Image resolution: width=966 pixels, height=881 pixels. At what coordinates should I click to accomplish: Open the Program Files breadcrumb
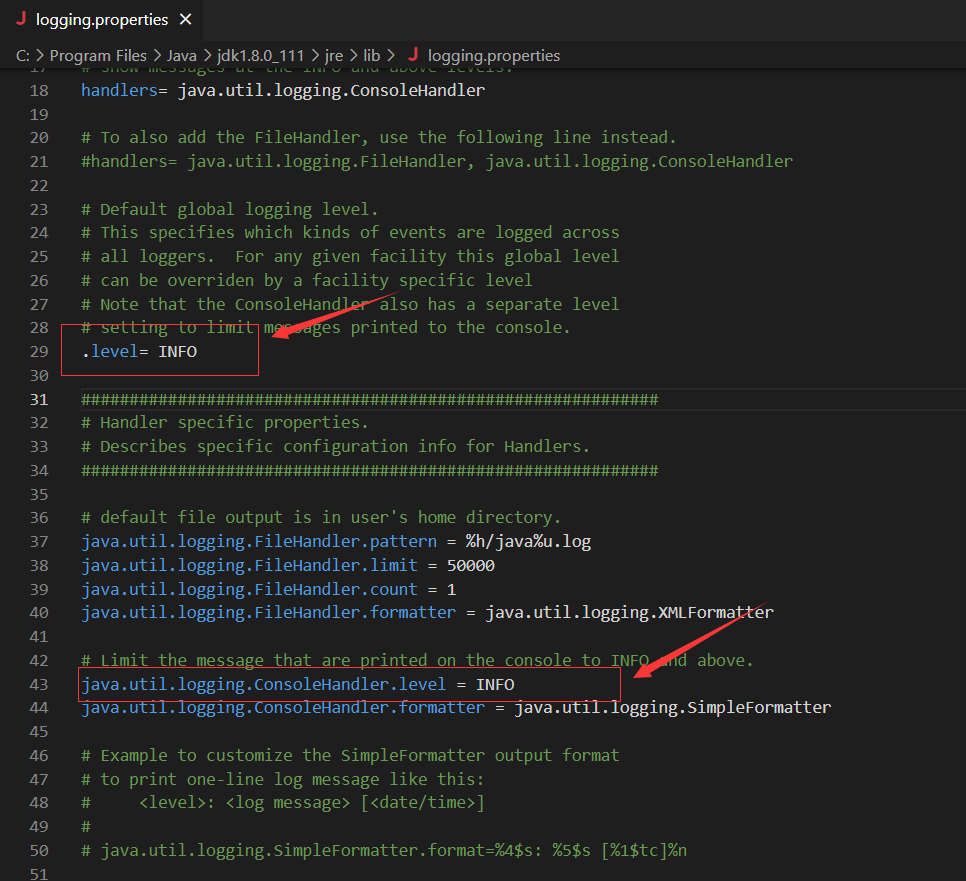coord(98,56)
